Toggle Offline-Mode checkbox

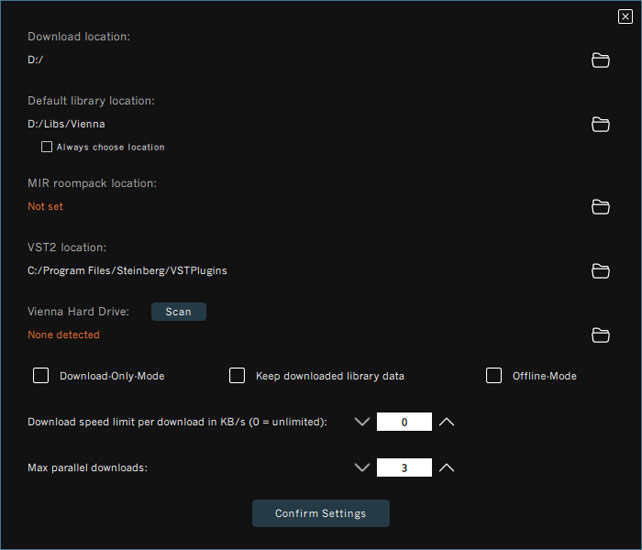[494, 376]
